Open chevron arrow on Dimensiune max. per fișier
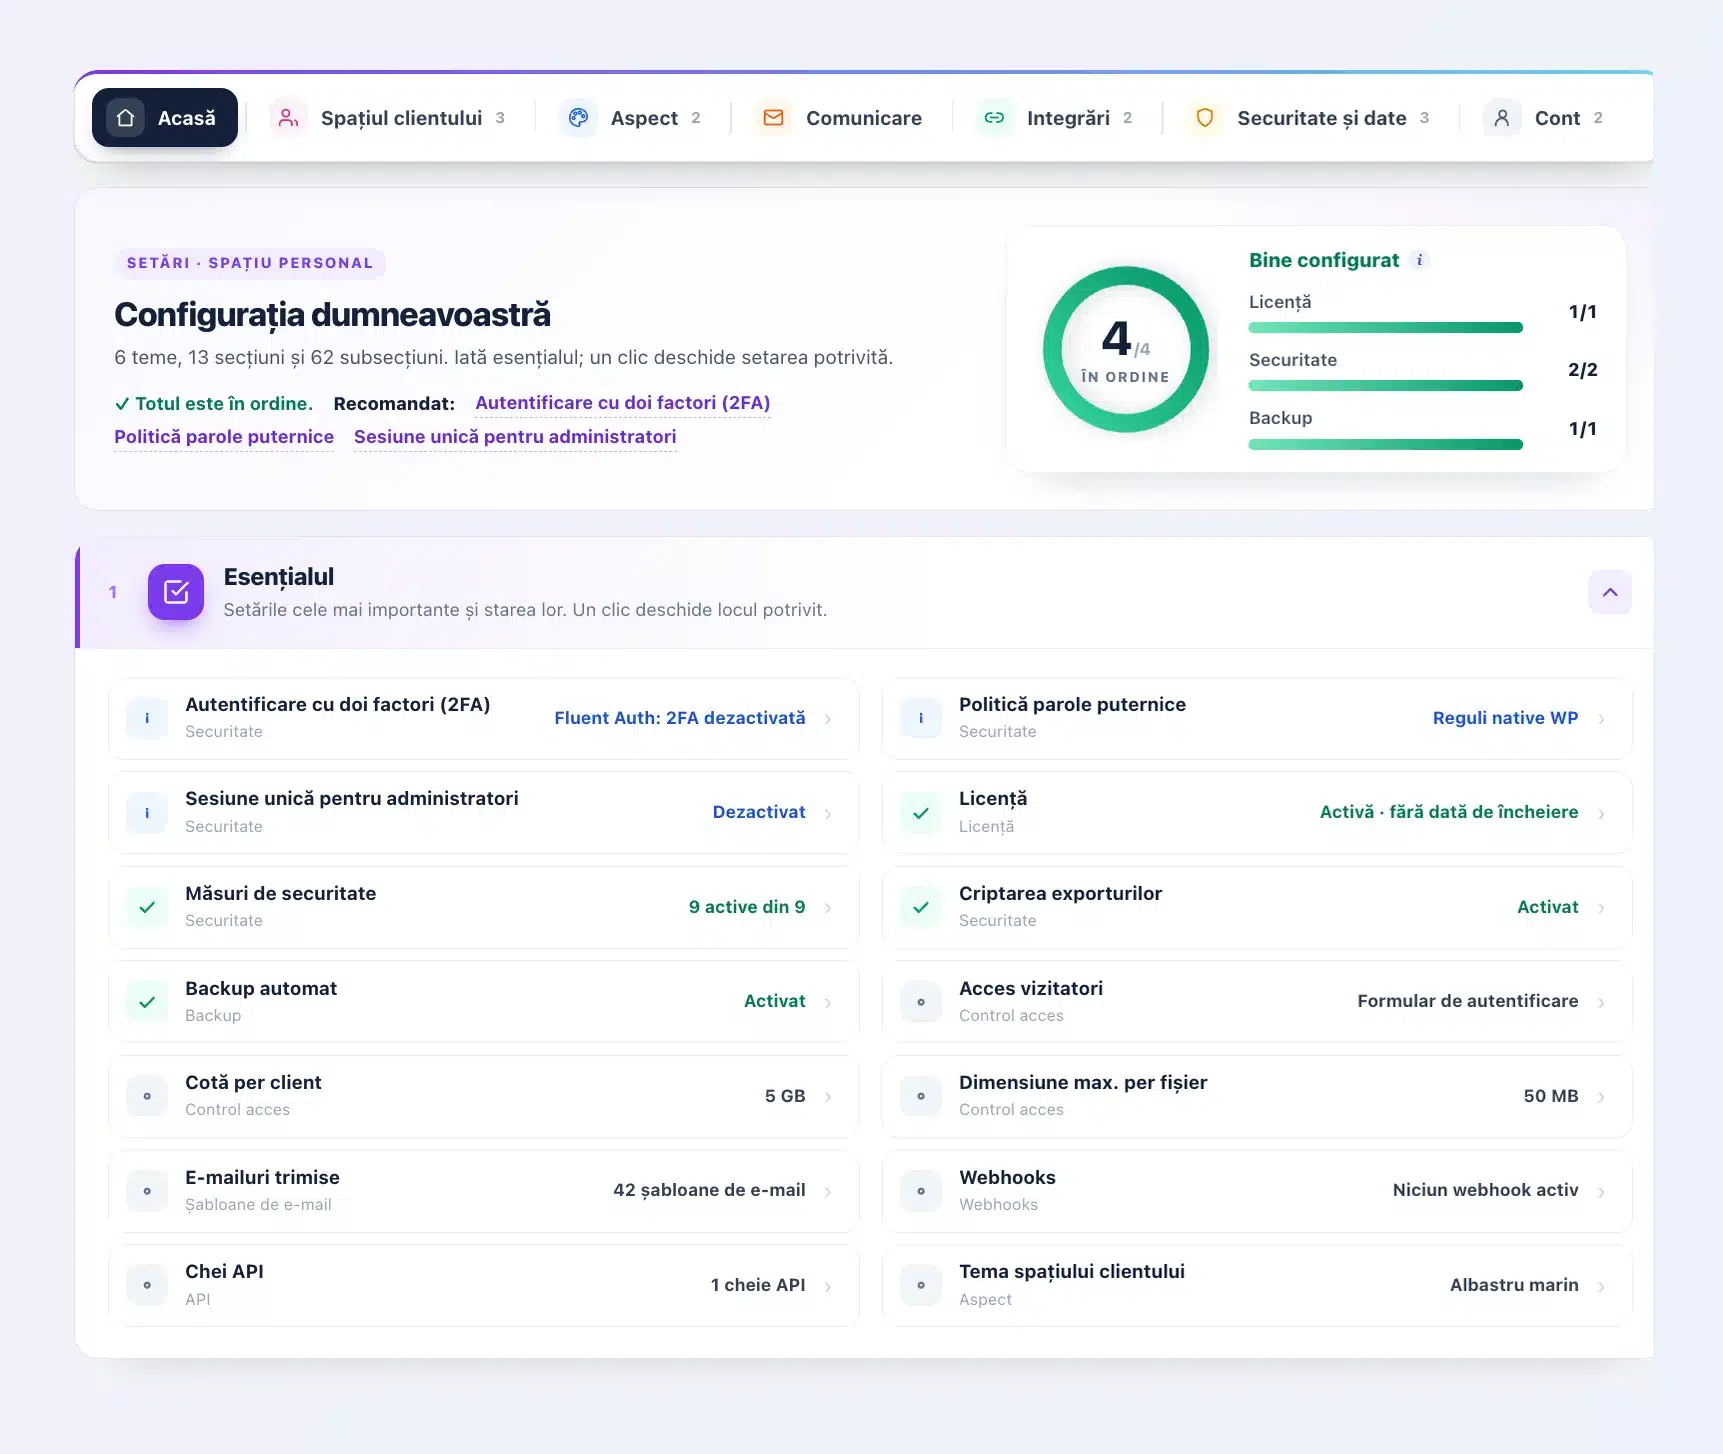 [x=1601, y=1097]
